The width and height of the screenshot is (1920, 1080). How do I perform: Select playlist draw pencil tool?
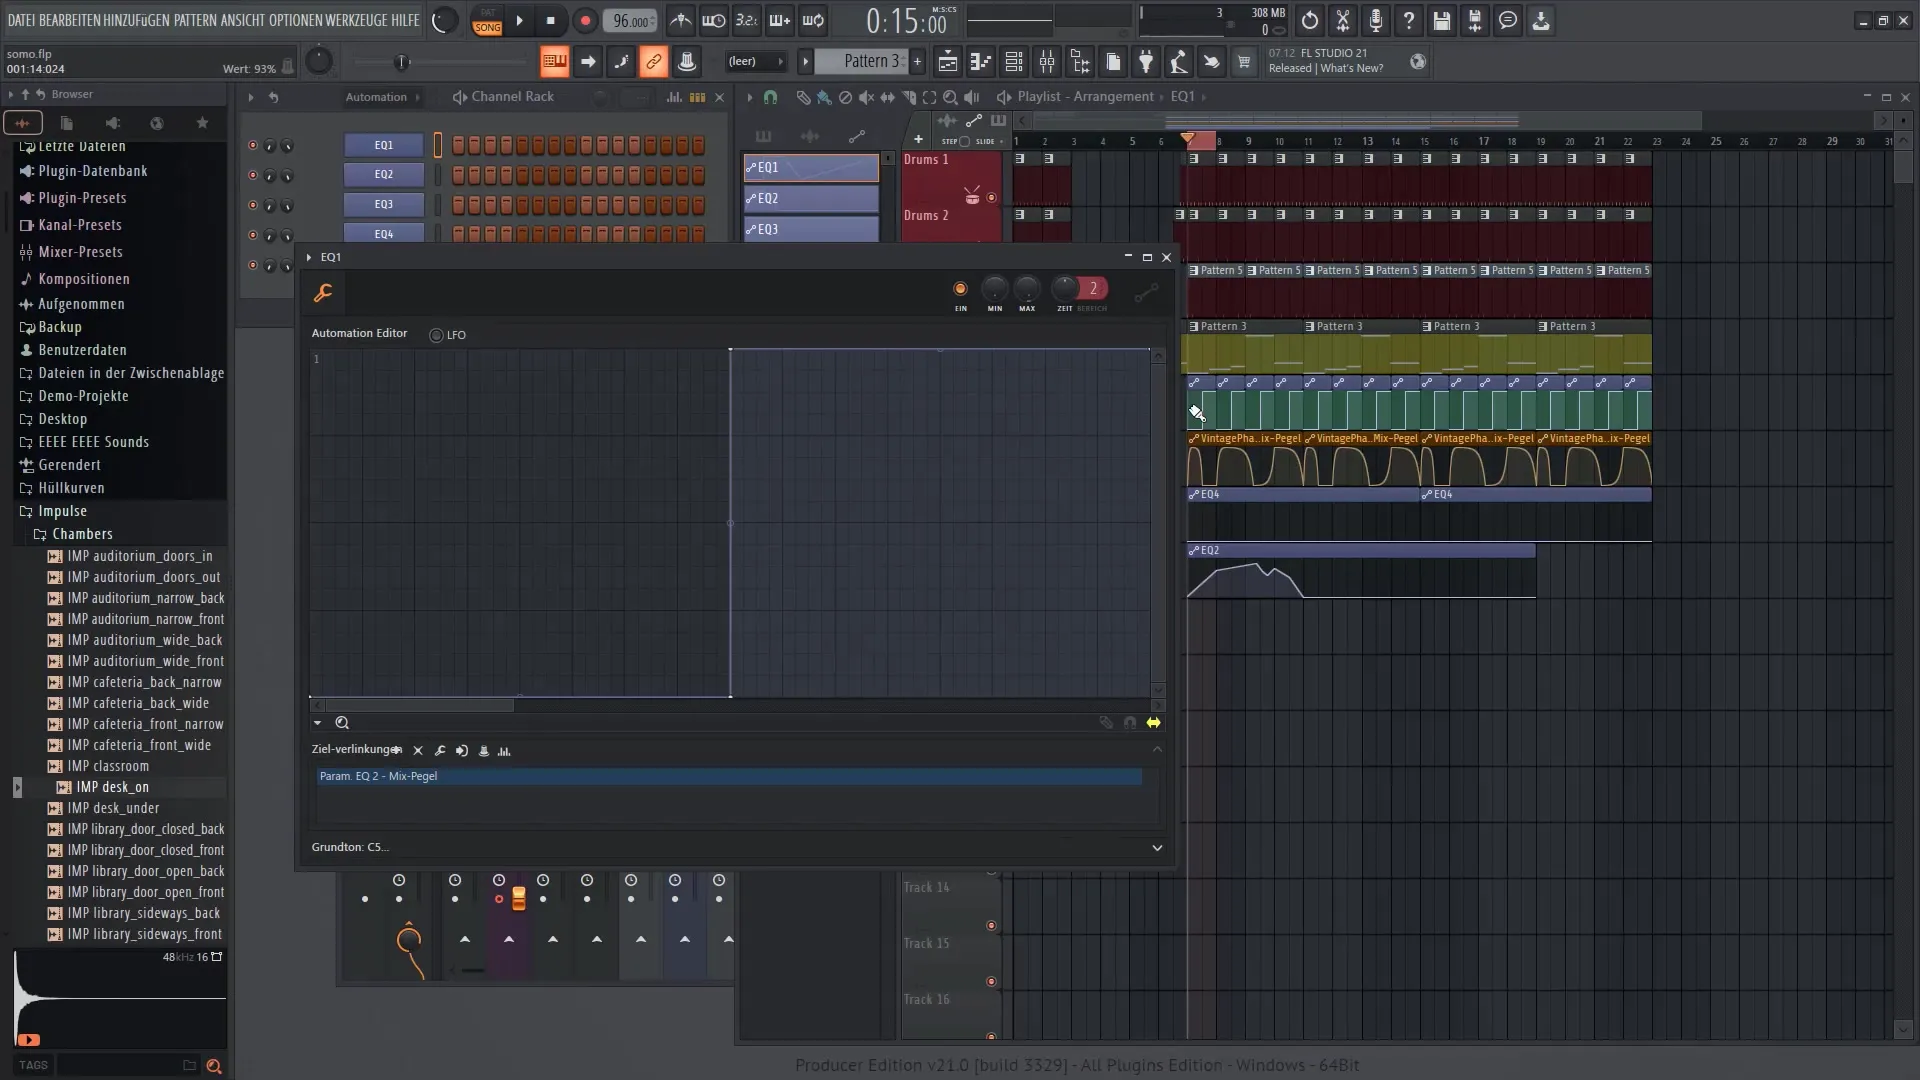click(803, 97)
